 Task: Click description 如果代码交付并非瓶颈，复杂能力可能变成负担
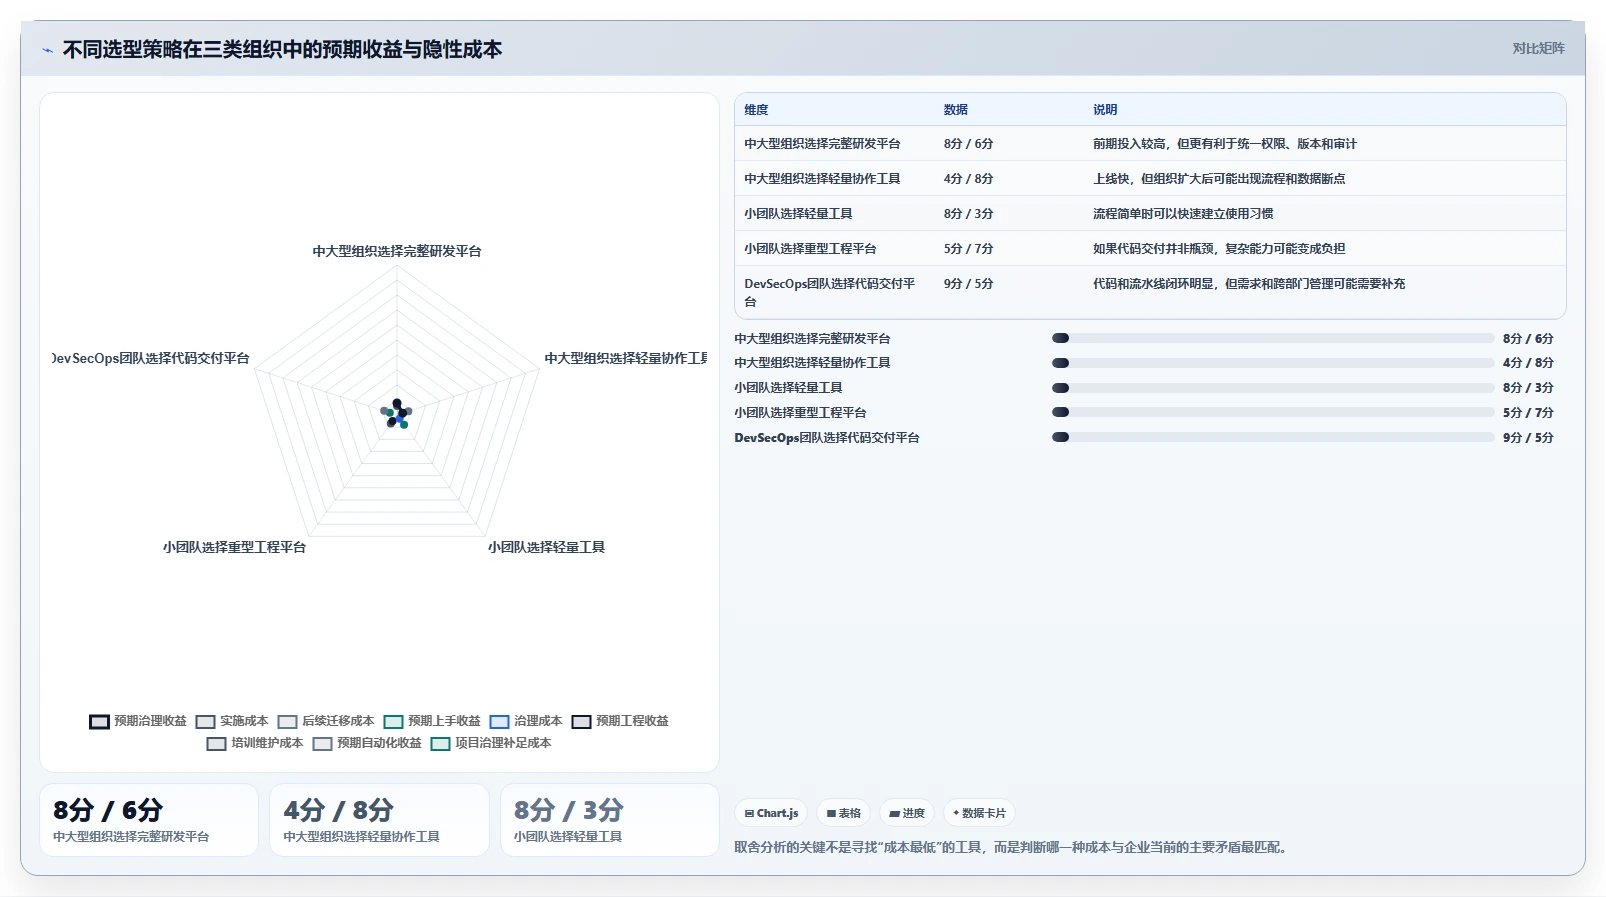point(1219,249)
